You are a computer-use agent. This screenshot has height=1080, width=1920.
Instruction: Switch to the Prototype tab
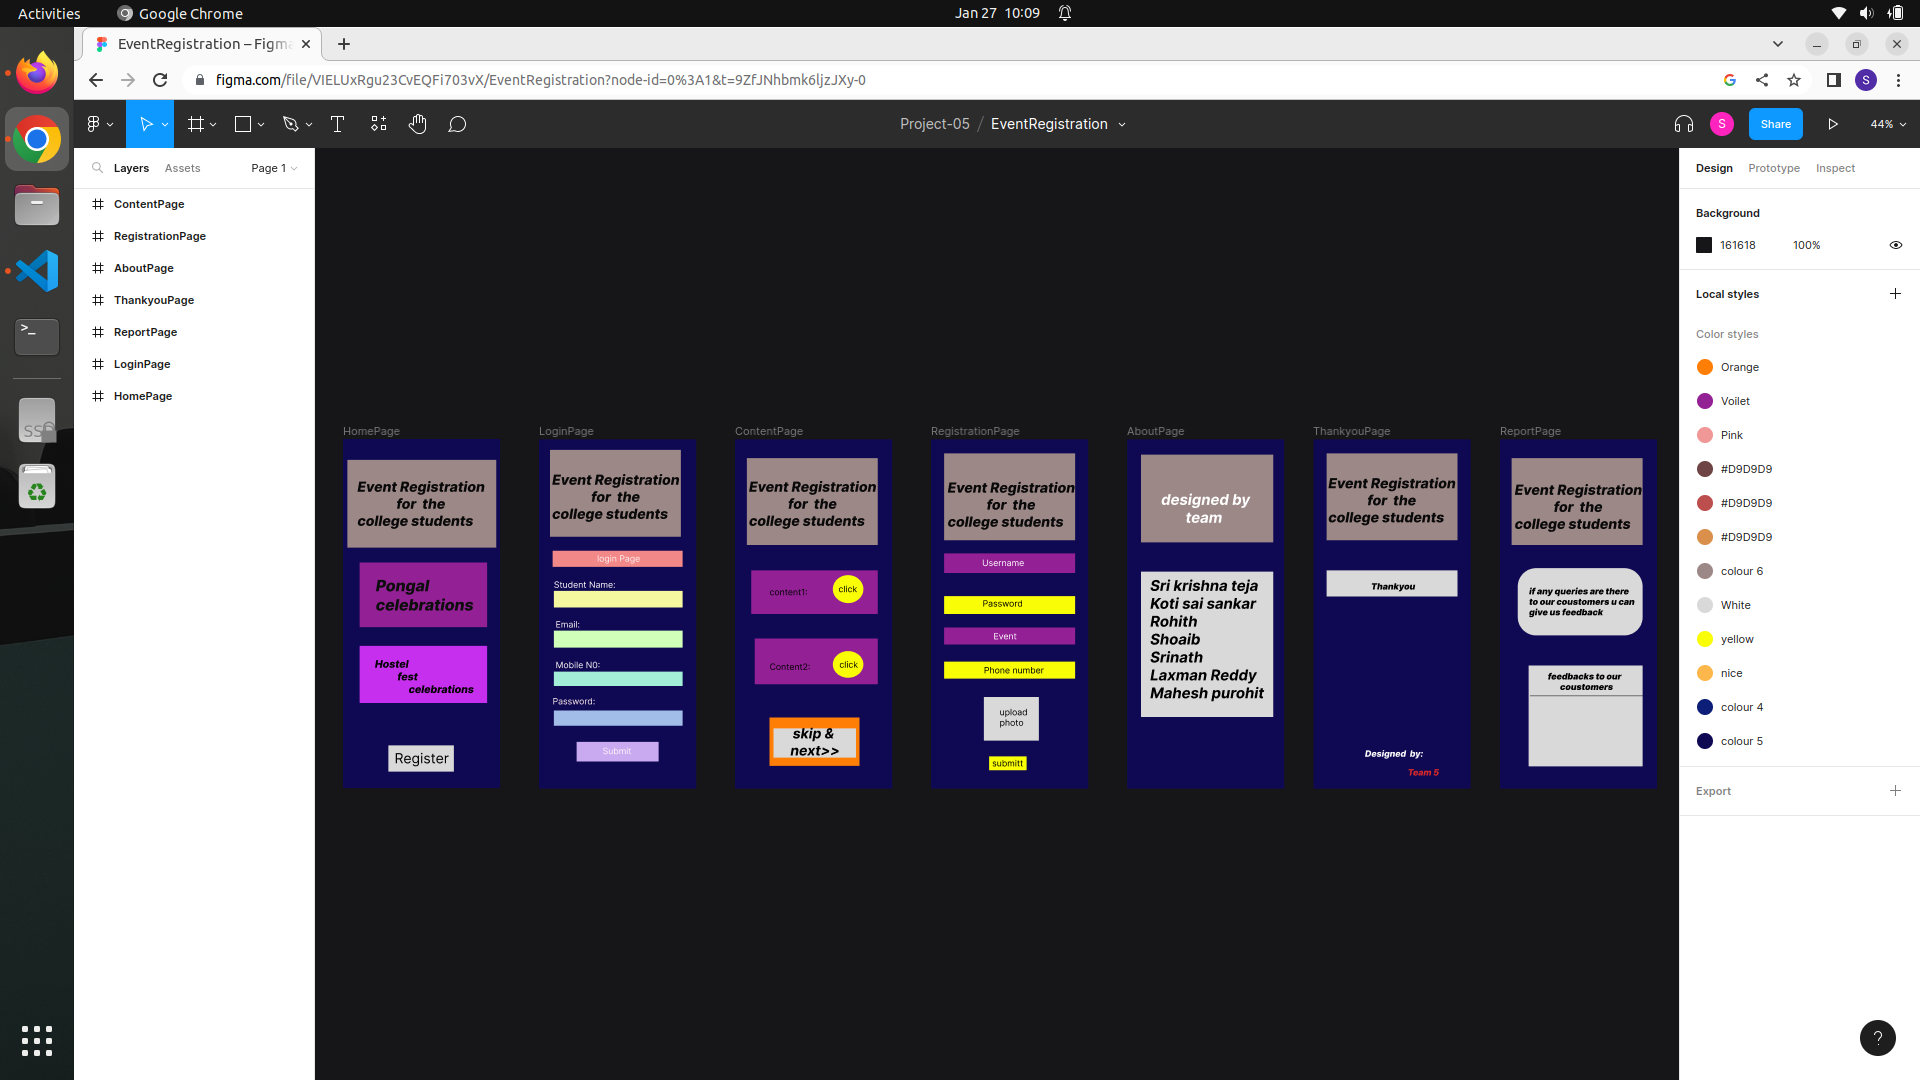1773,168
